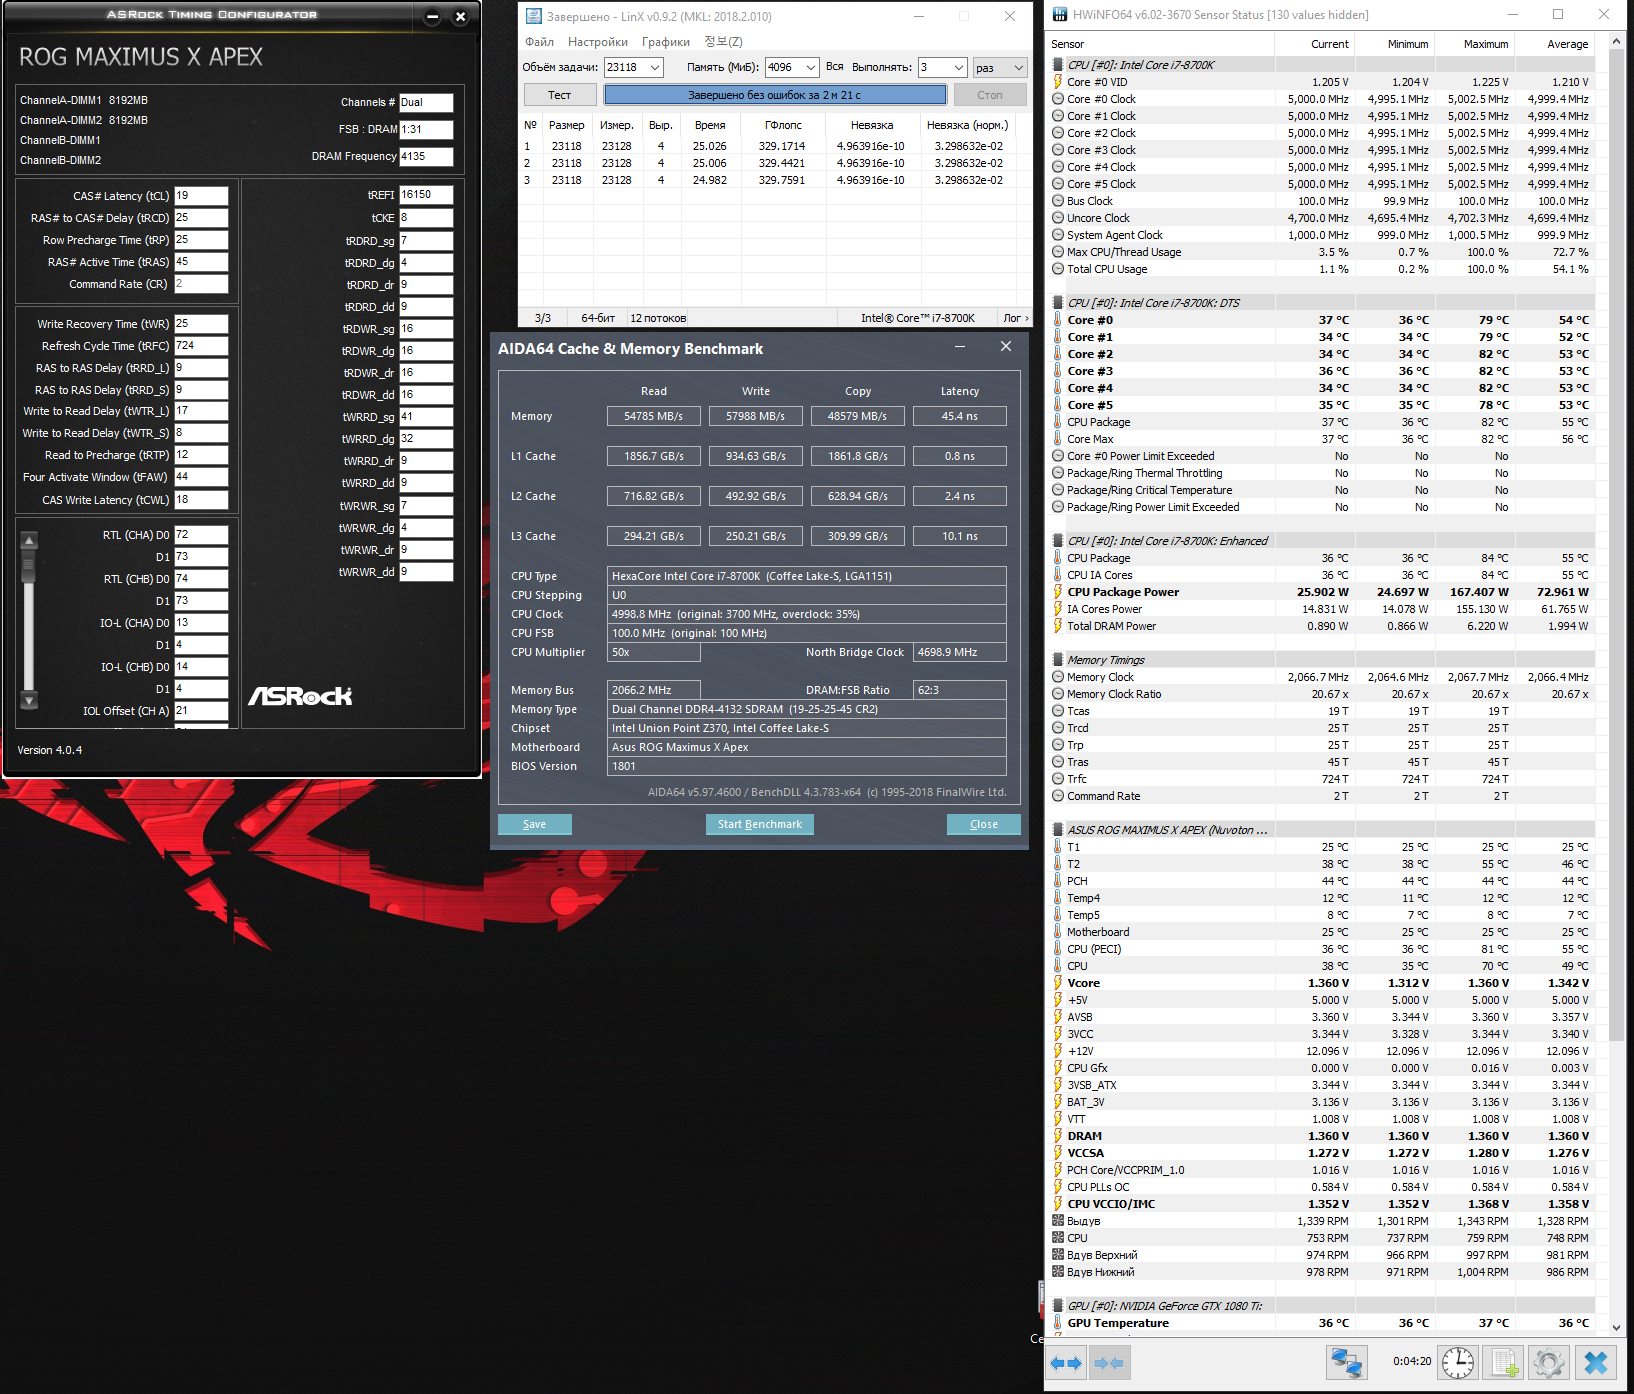Click thermometer icon on PCH row
The image size is (1634, 1394).
(1058, 881)
